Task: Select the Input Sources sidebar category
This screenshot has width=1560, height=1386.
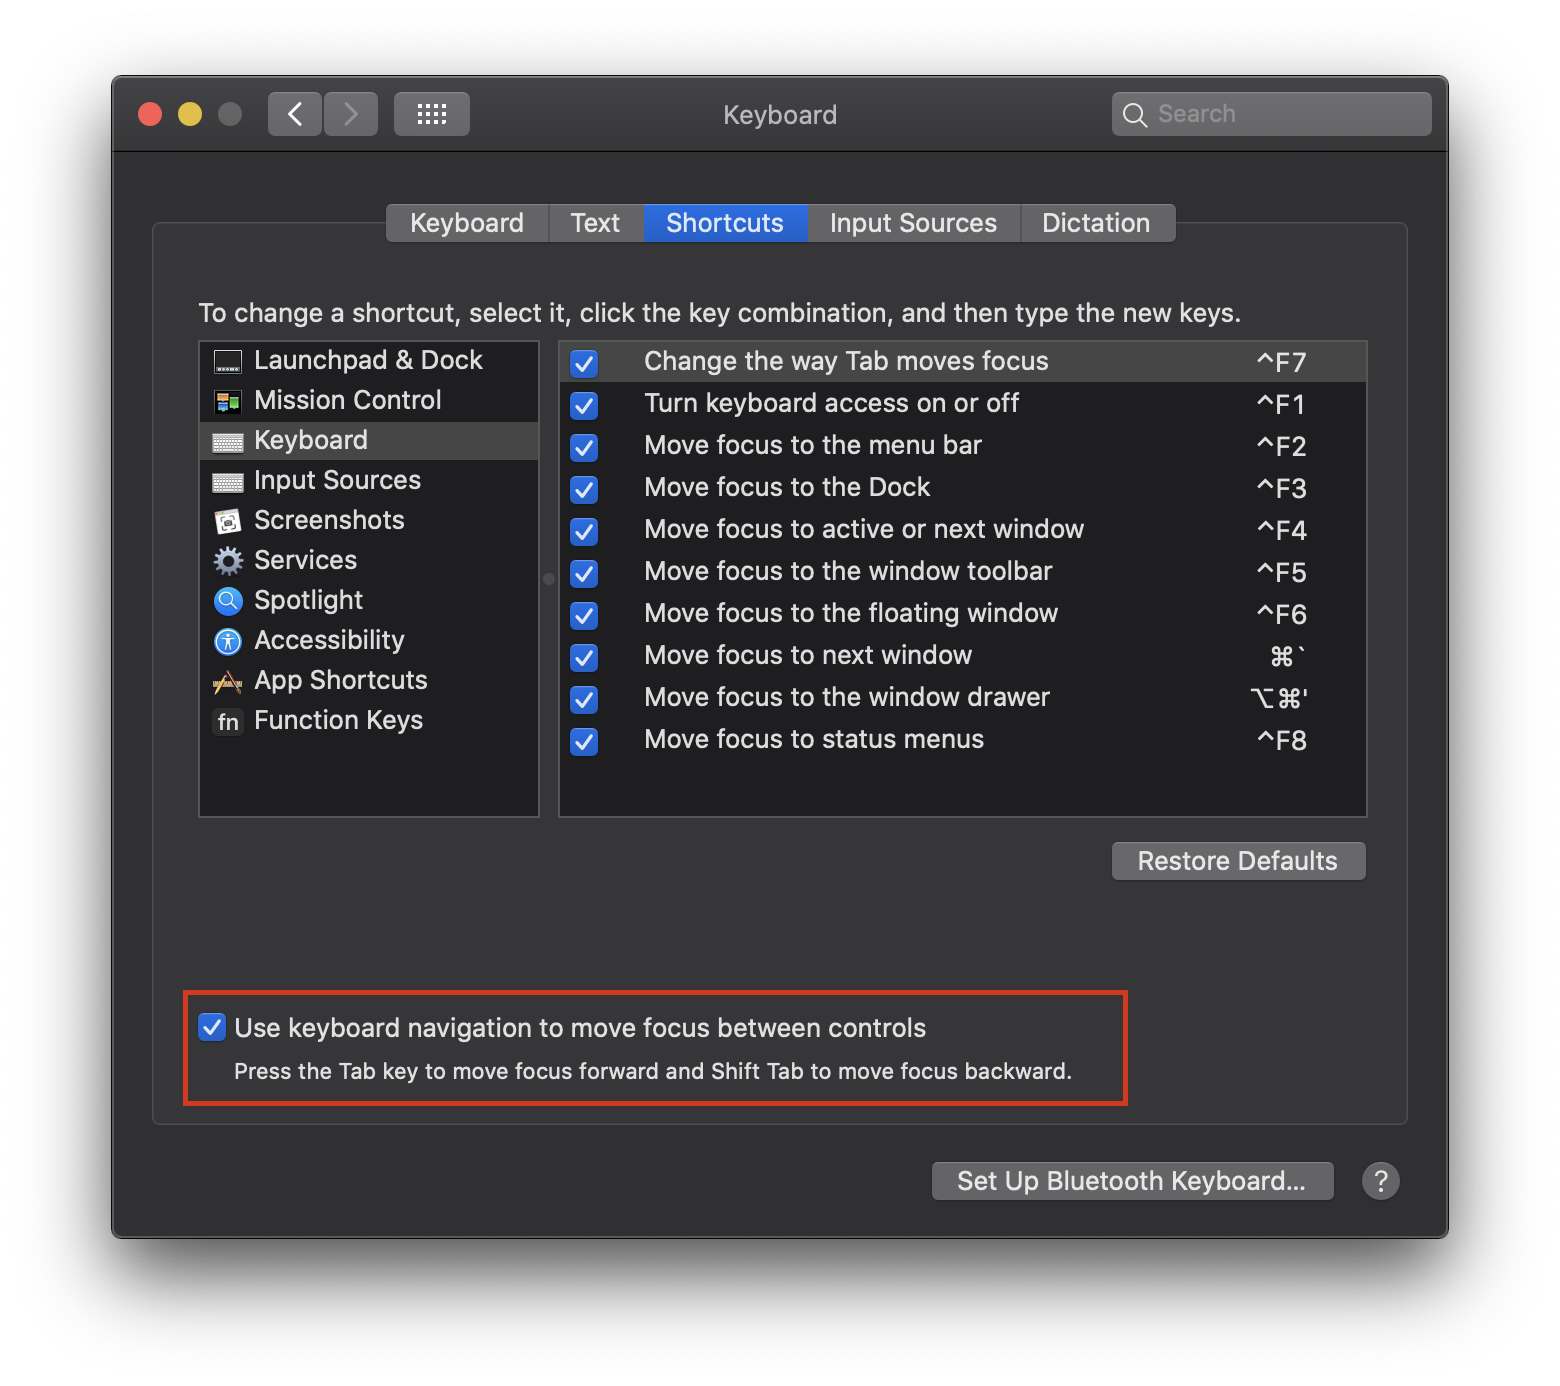Action: pyautogui.click(x=337, y=480)
